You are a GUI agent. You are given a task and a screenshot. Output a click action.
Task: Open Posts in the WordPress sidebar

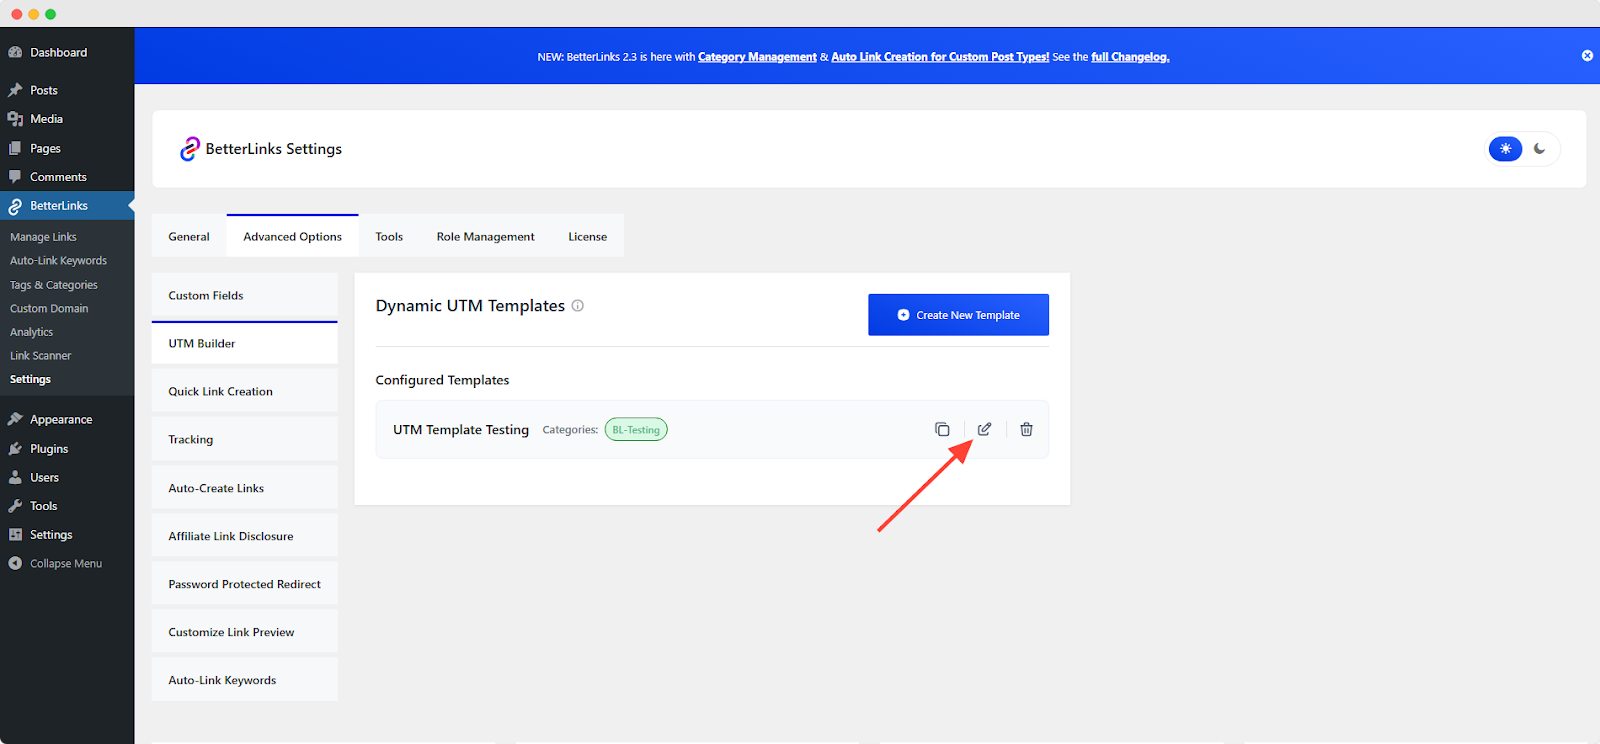click(x=67, y=90)
